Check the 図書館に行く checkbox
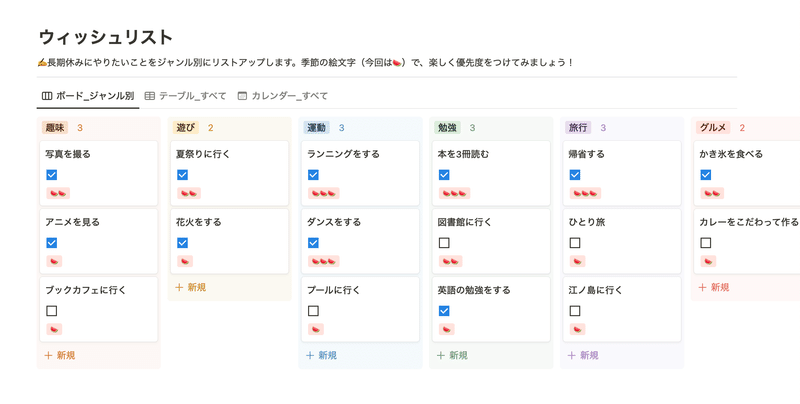The image size is (800, 404). pos(444,243)
